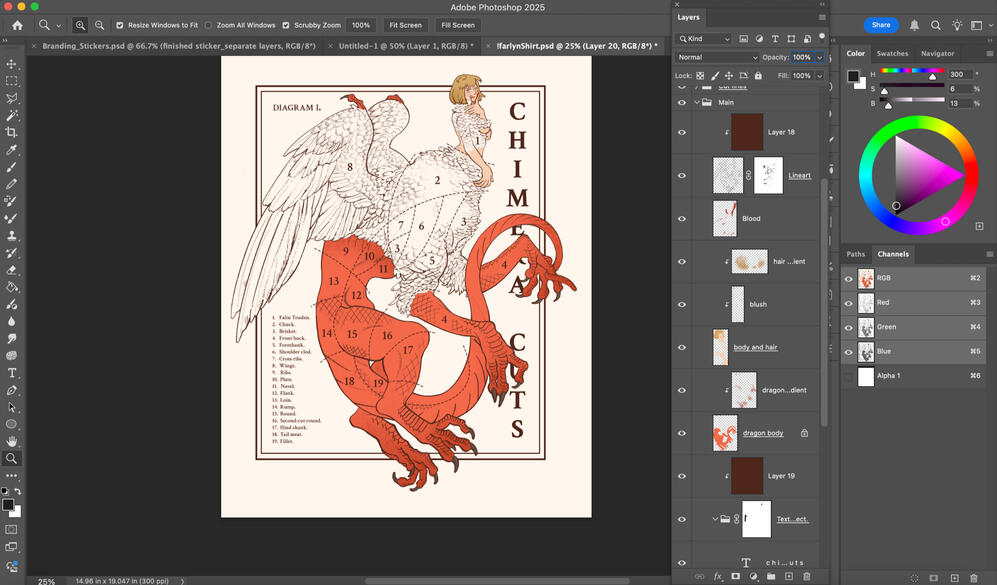Collapse the Main layer group
This screenshot has height=585, width=997.
[x=696, y=102]
